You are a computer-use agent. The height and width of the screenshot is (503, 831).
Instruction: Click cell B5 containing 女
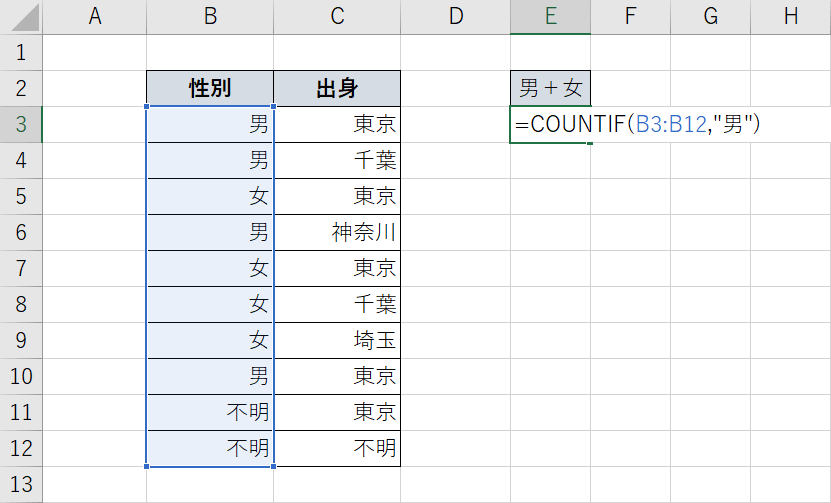click(x=210, y=197)
